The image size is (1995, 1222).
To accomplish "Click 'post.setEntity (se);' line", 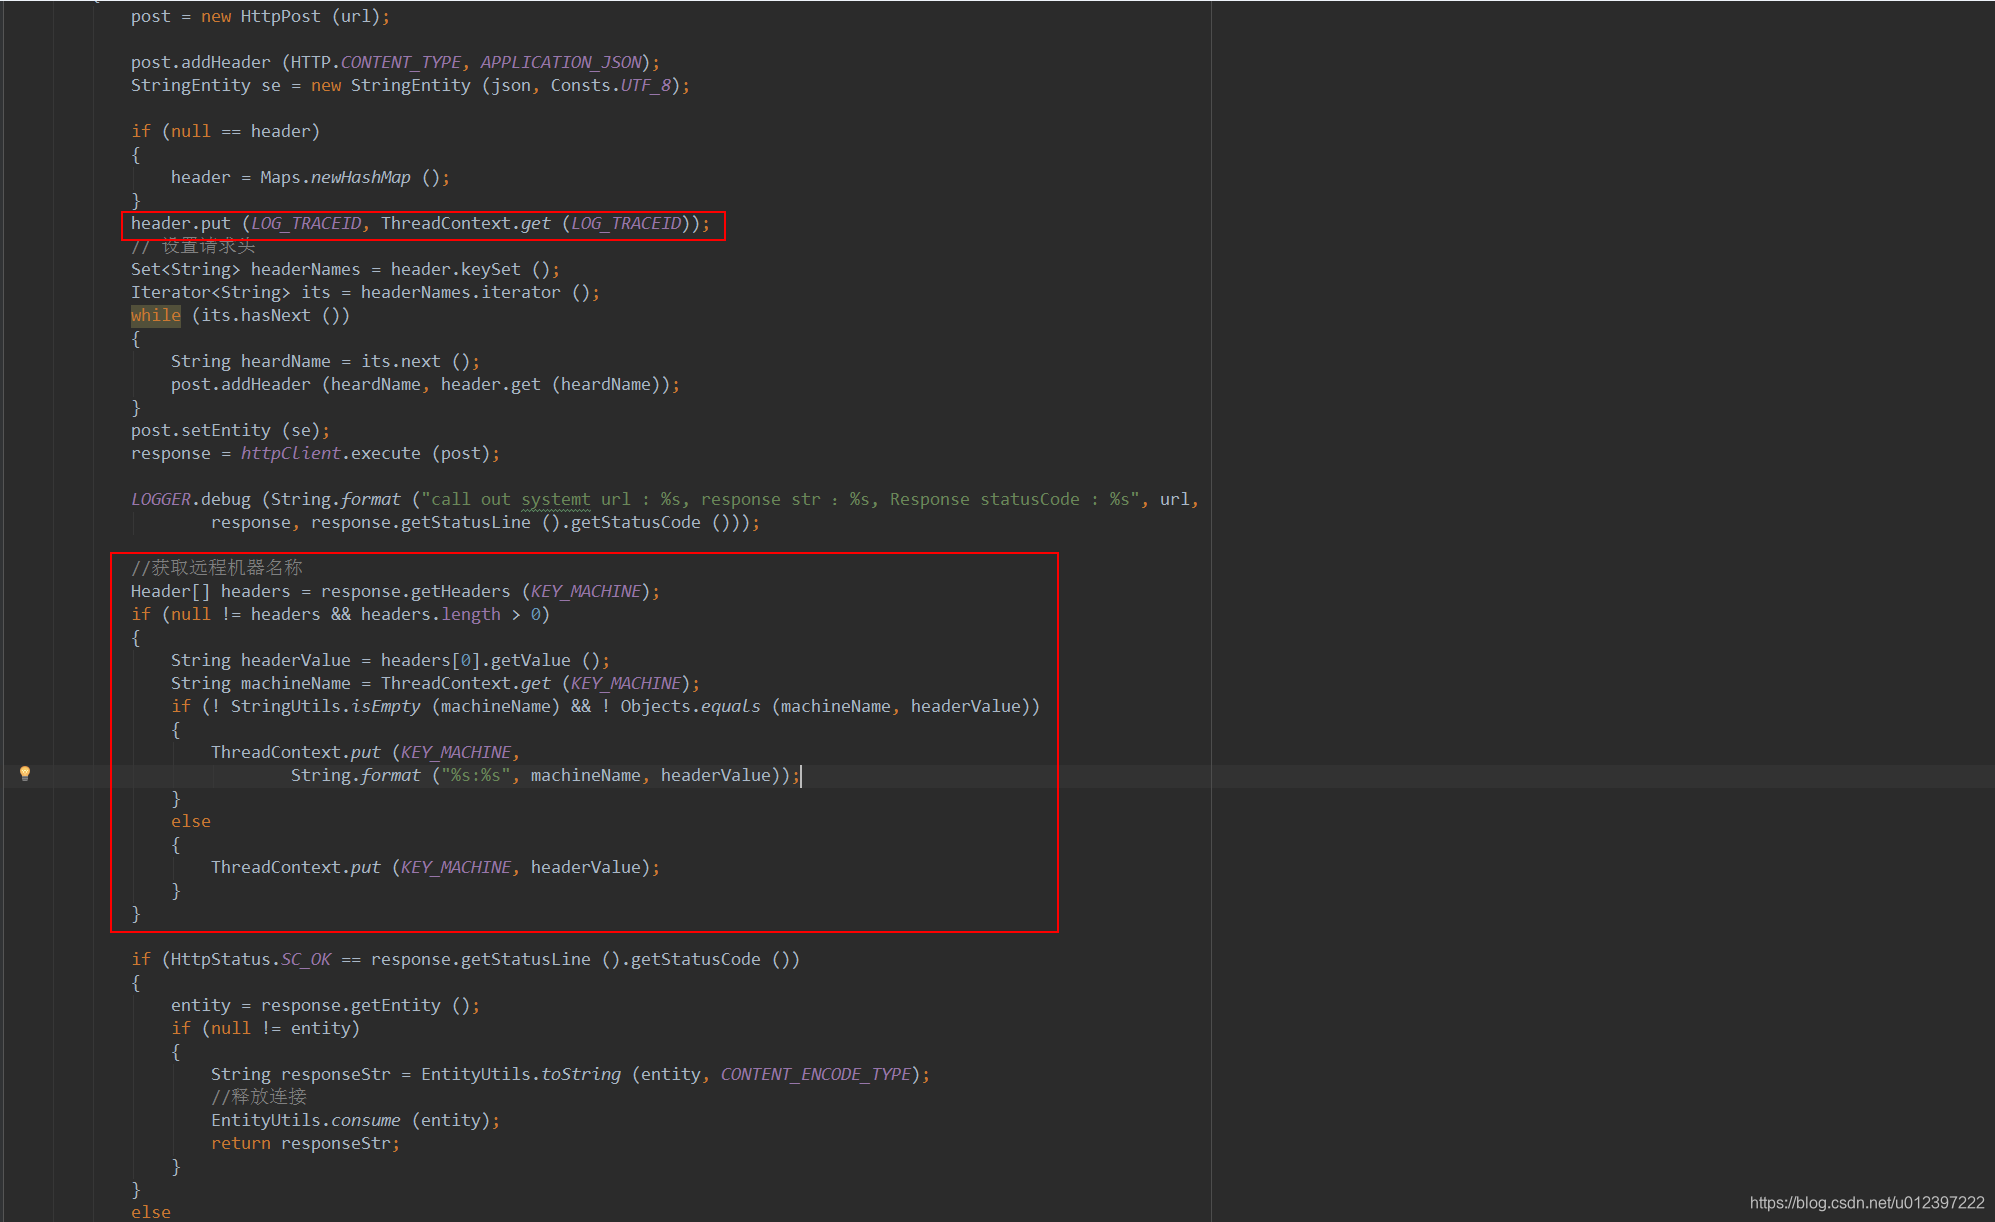I will click(230, 430).
